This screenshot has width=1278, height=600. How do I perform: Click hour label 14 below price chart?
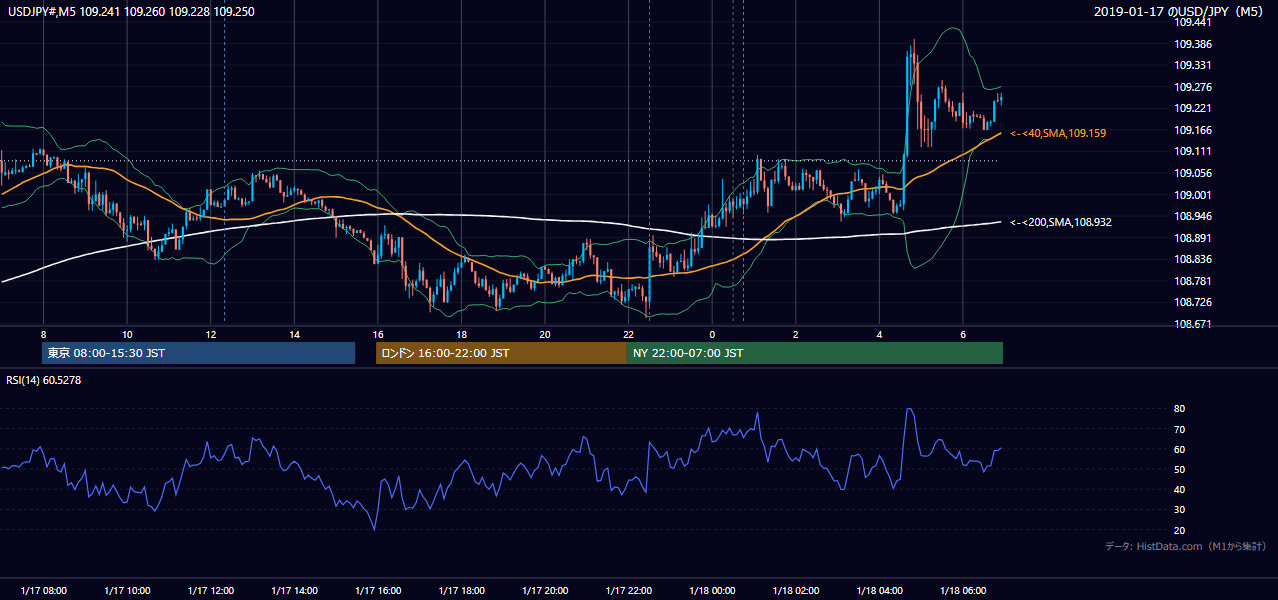point(294,334)
